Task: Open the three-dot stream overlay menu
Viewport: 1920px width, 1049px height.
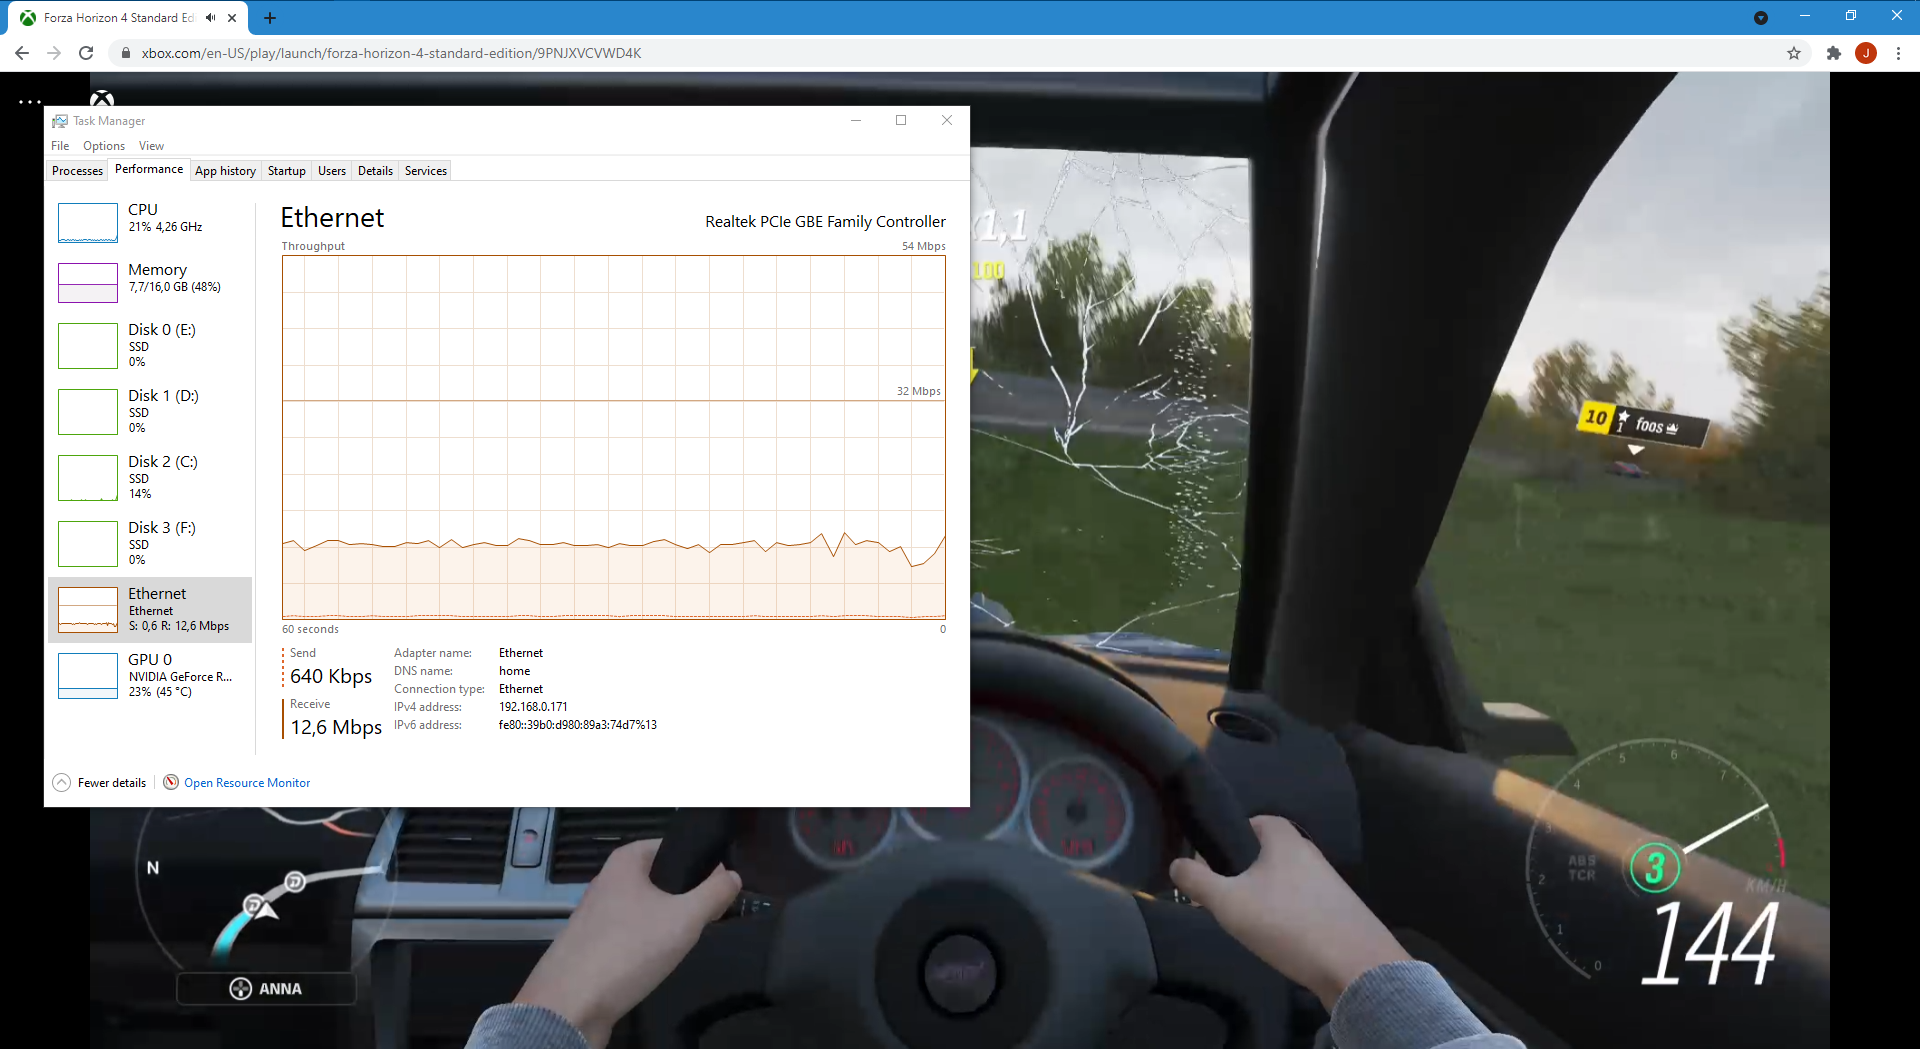Action: [x=30, y=102]
